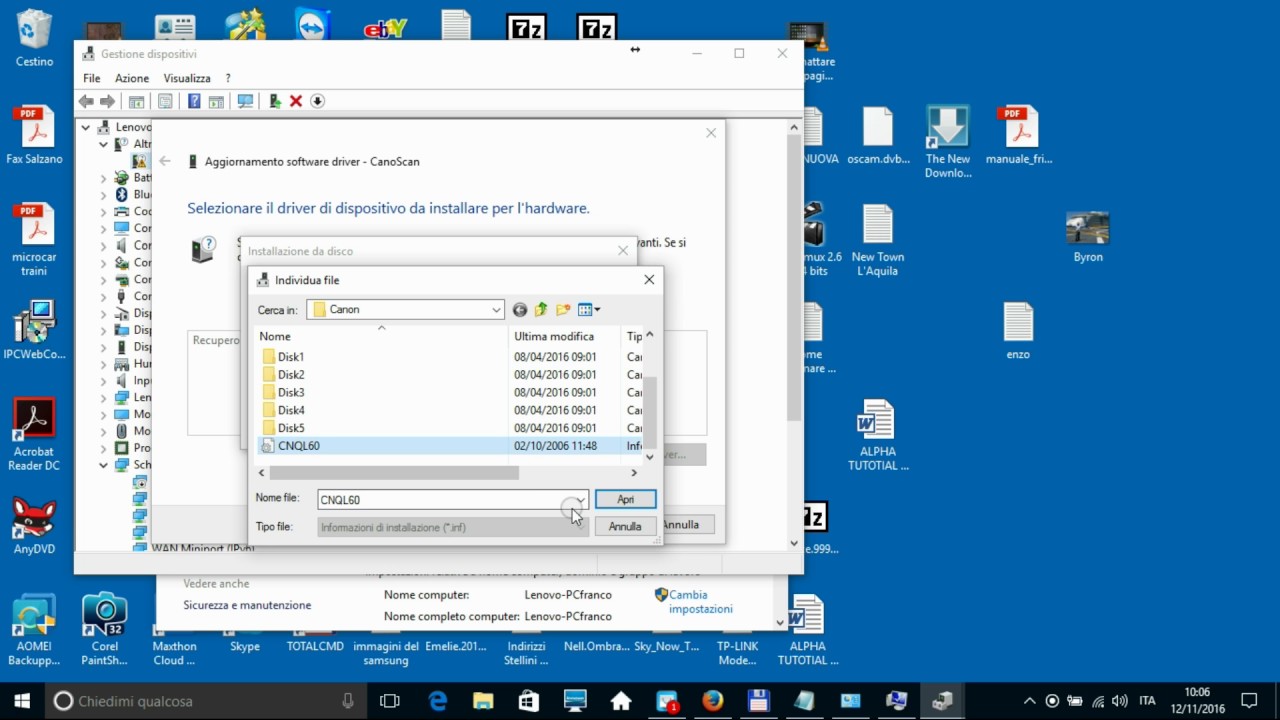Open Microsoft Edge from the taskbar
The width and height of the screenshot is (1280, 720).
(x=438, y=701)
